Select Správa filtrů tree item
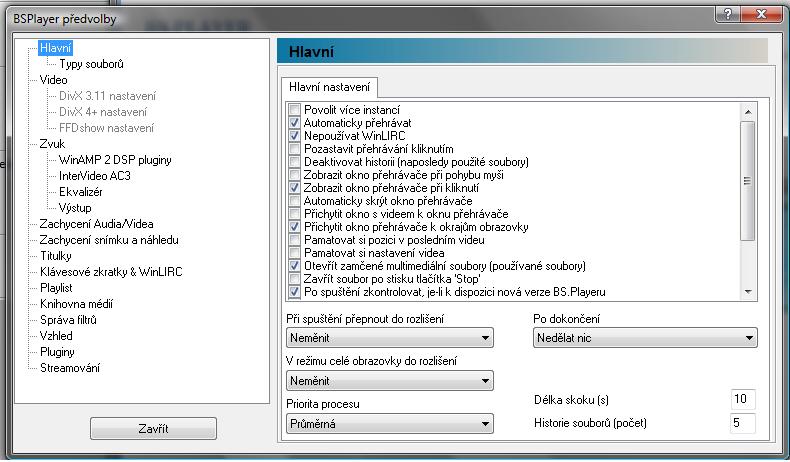The width and height of the screenshot is (790, 462). point(68,320)
